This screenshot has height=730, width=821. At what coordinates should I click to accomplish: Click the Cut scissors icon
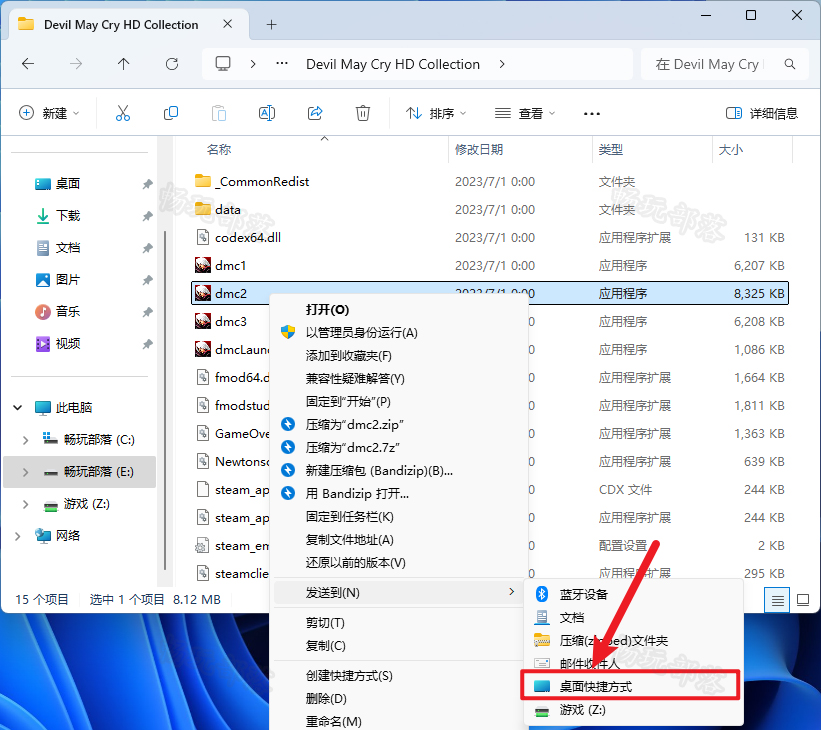pyautogui.click(x=123, y=113)
